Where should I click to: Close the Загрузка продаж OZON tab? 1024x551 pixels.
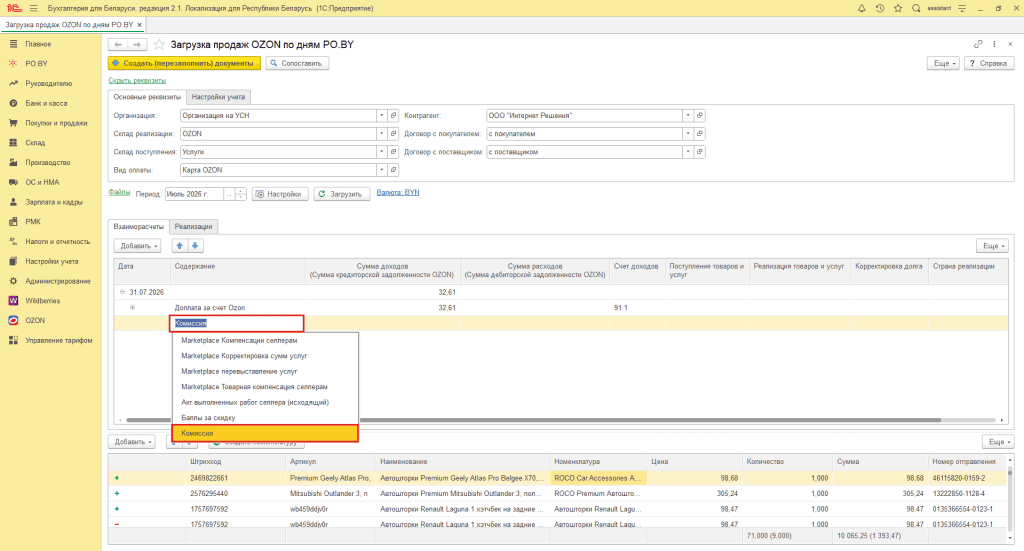click(x=139, y=25)
